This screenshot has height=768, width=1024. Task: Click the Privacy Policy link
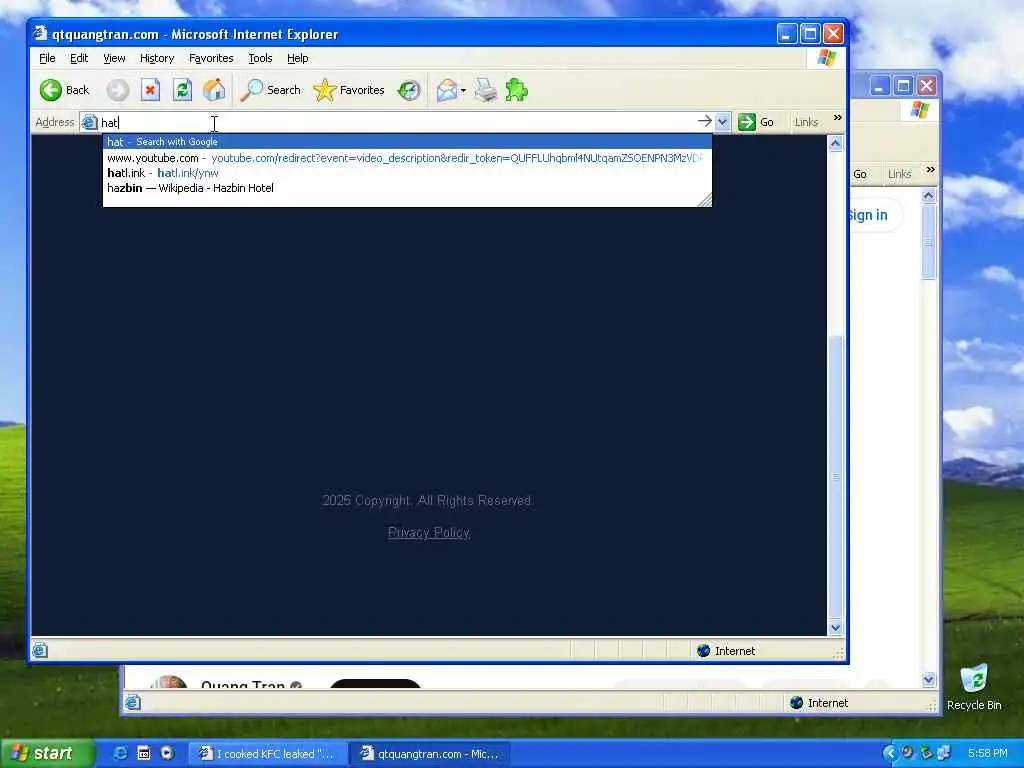[x=429, y=532]
